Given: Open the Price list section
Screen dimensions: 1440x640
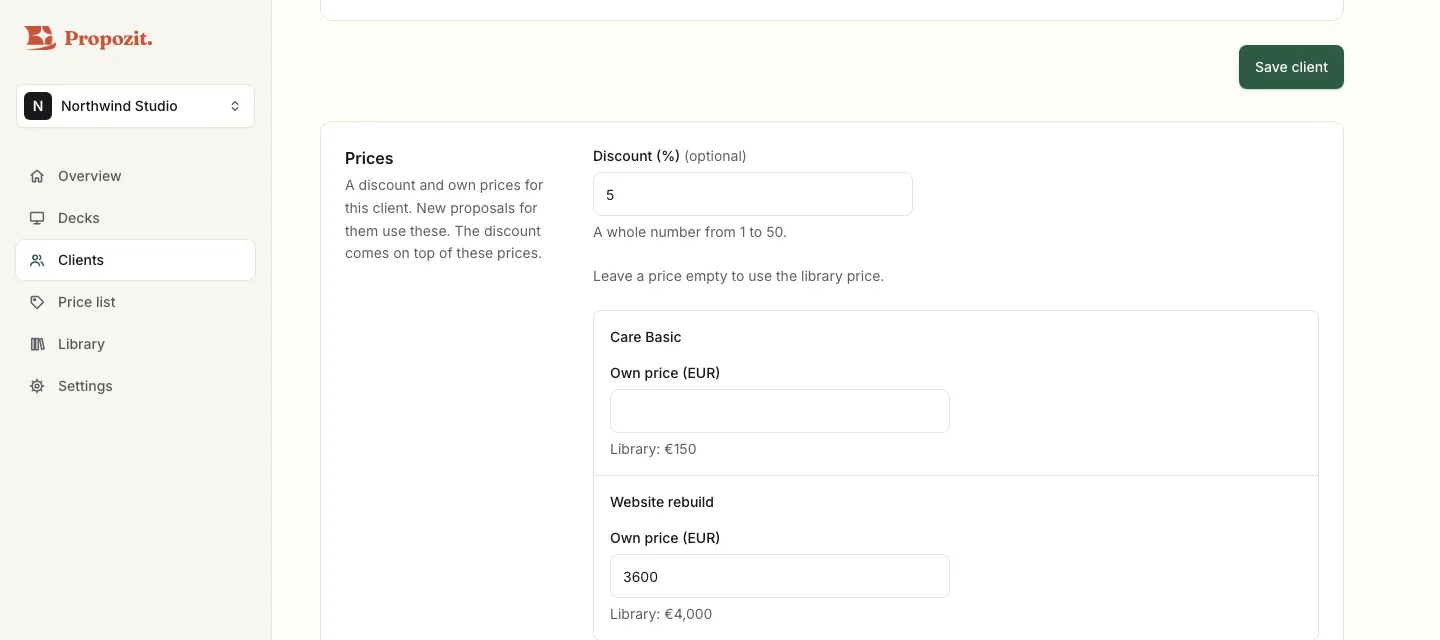Looking at the screenshot, I should tap(135, 302).
